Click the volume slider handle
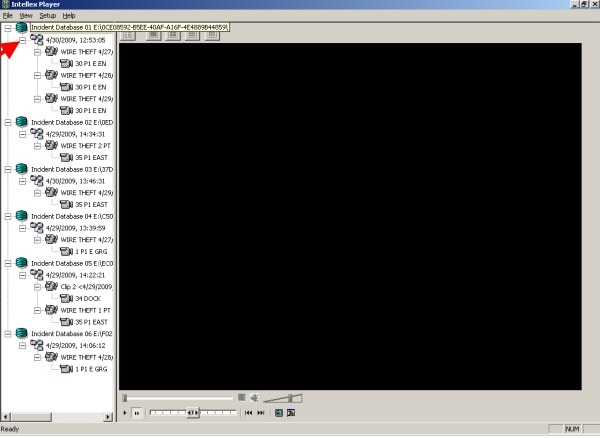Viewport: 600px width, 438px height. tap(291, 398)
